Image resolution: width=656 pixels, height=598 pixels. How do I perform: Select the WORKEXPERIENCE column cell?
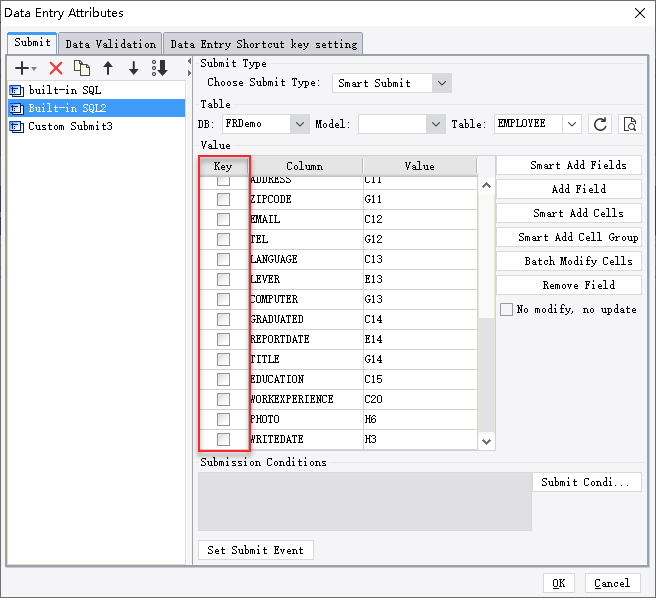306,399
